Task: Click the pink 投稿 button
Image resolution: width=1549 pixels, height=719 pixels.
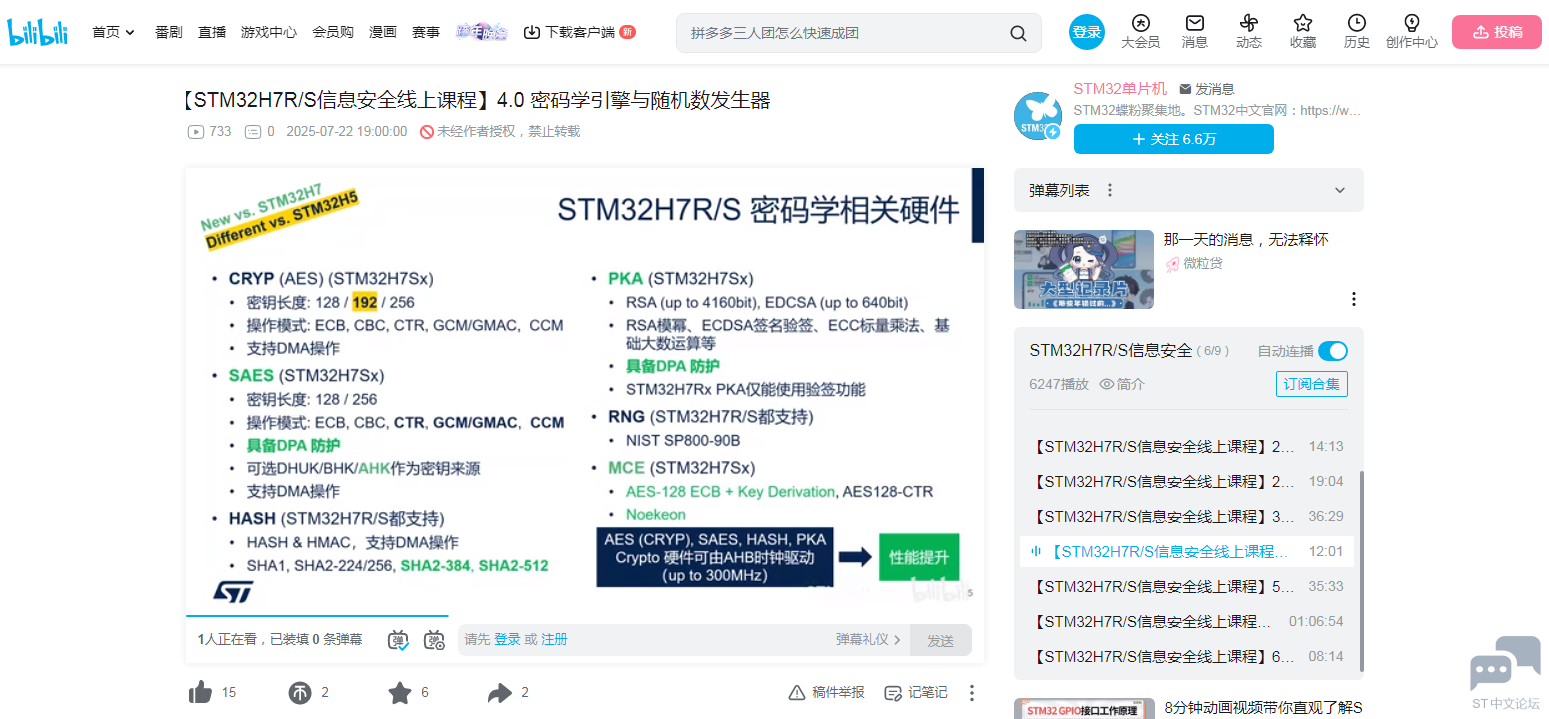Action: [1497, 32]
